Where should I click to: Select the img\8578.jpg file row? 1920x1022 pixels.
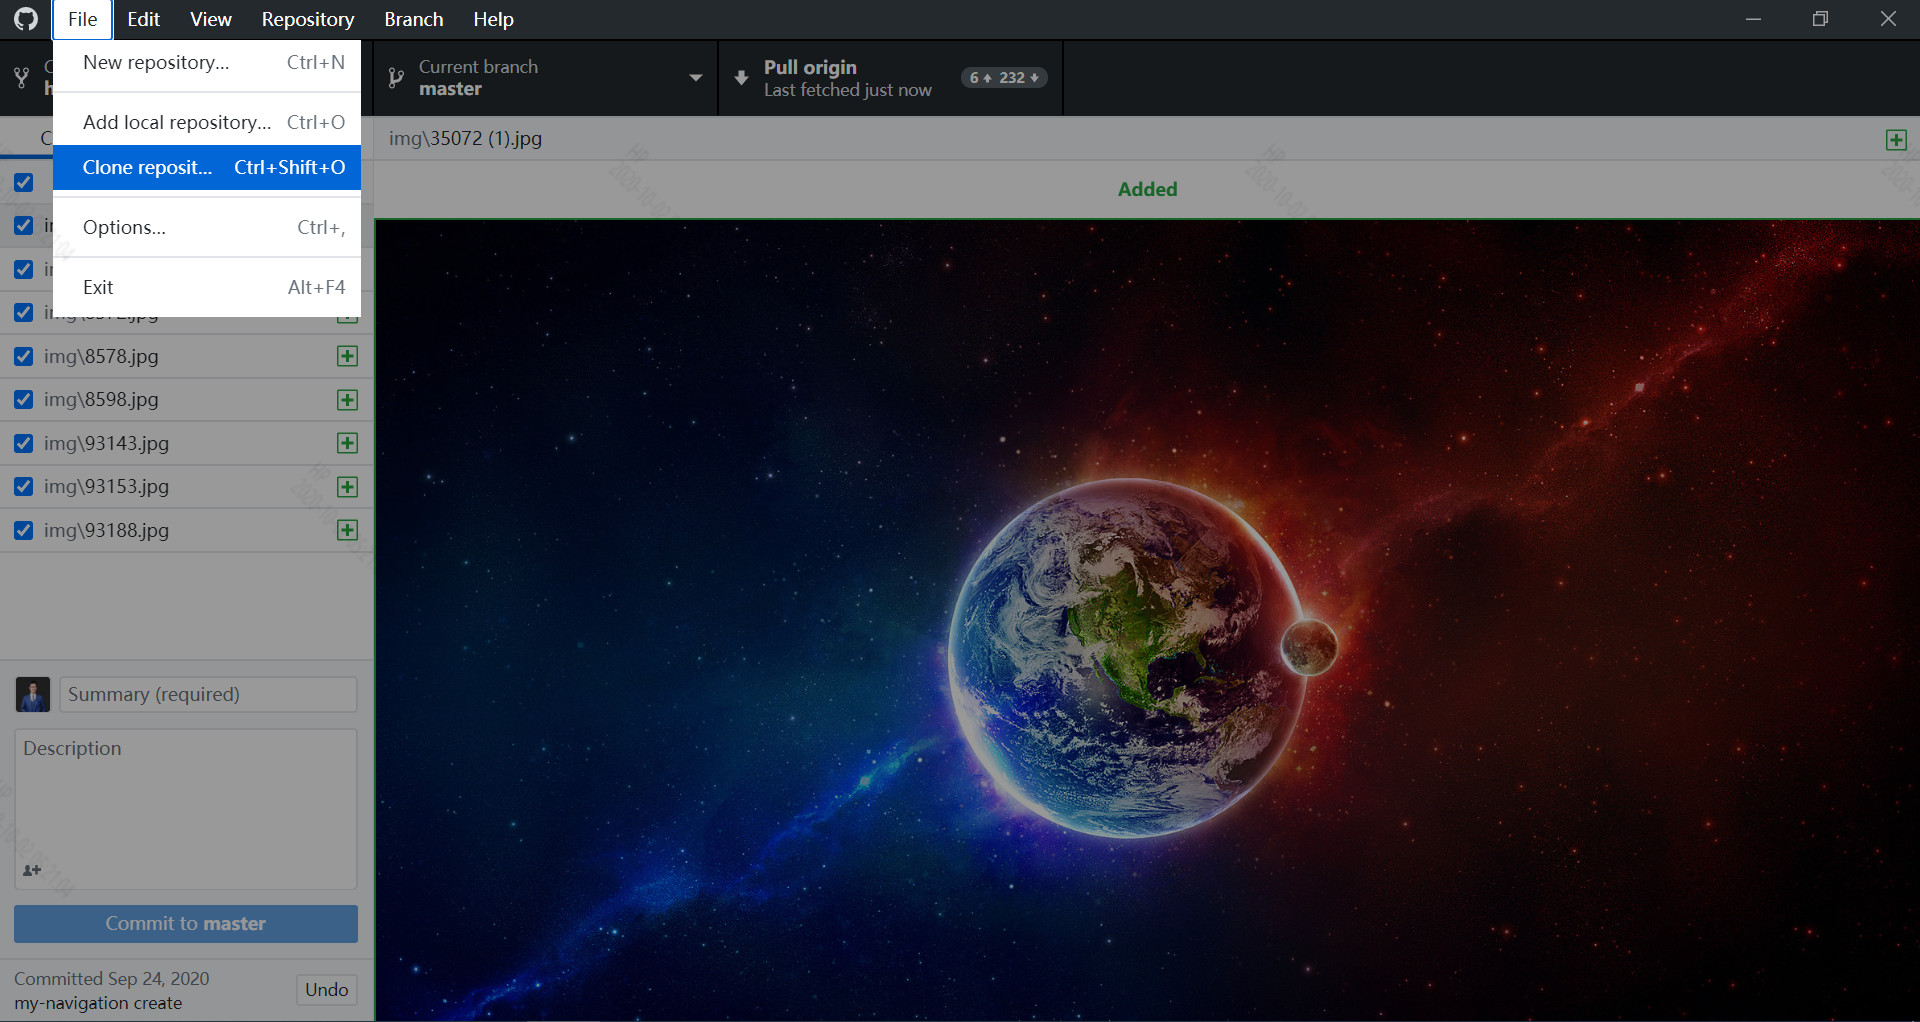tap(187, 356)
